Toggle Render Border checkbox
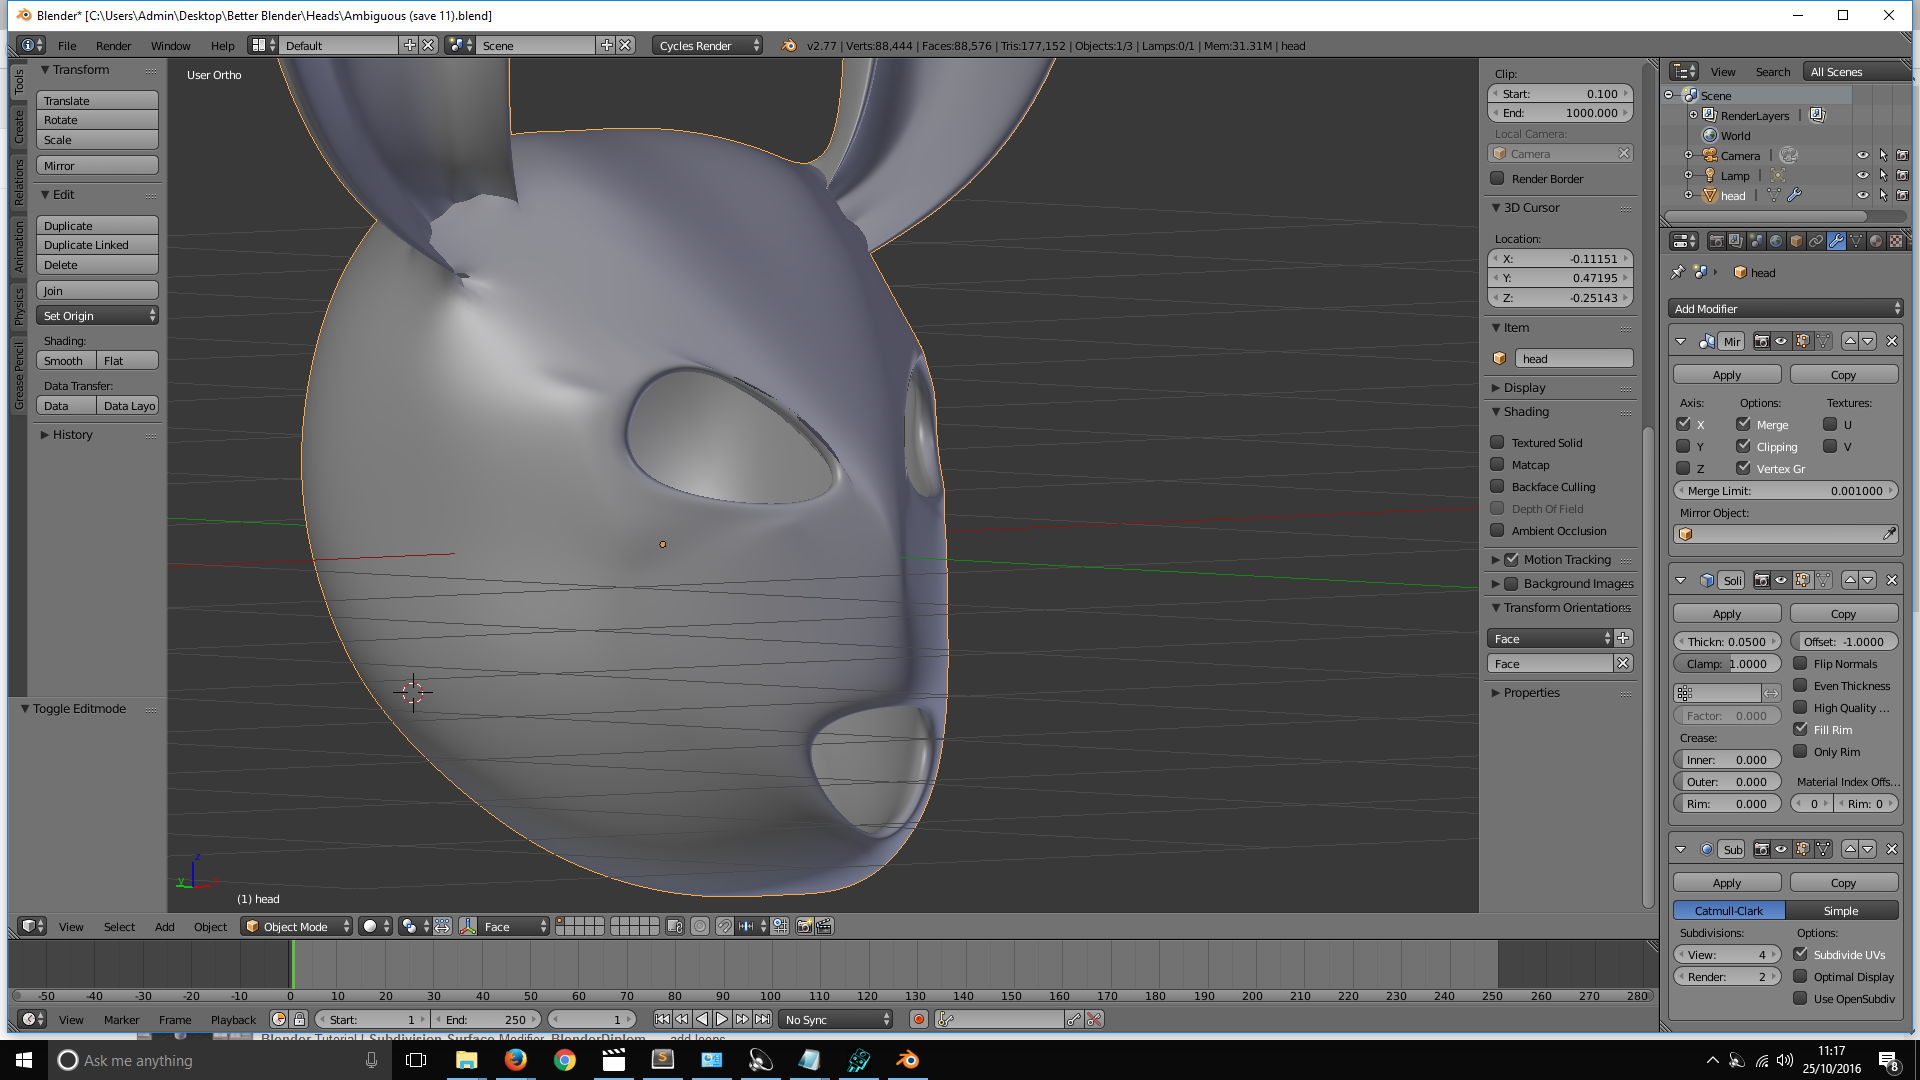 coord(1497,178)
